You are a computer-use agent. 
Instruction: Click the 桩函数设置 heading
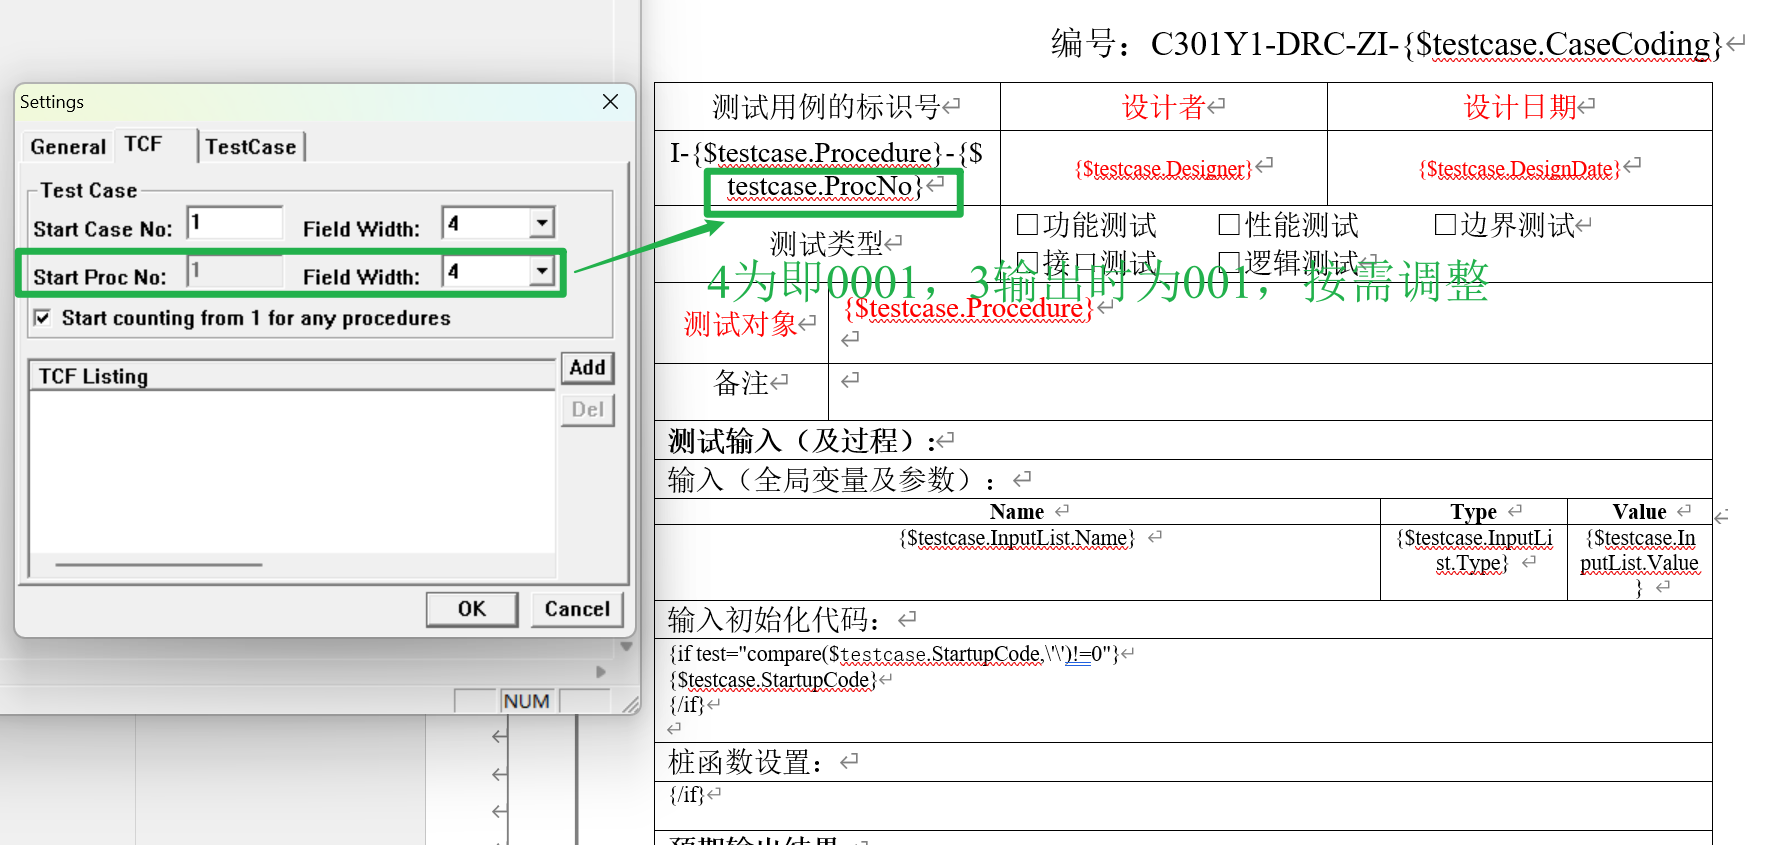pos(746,763)
